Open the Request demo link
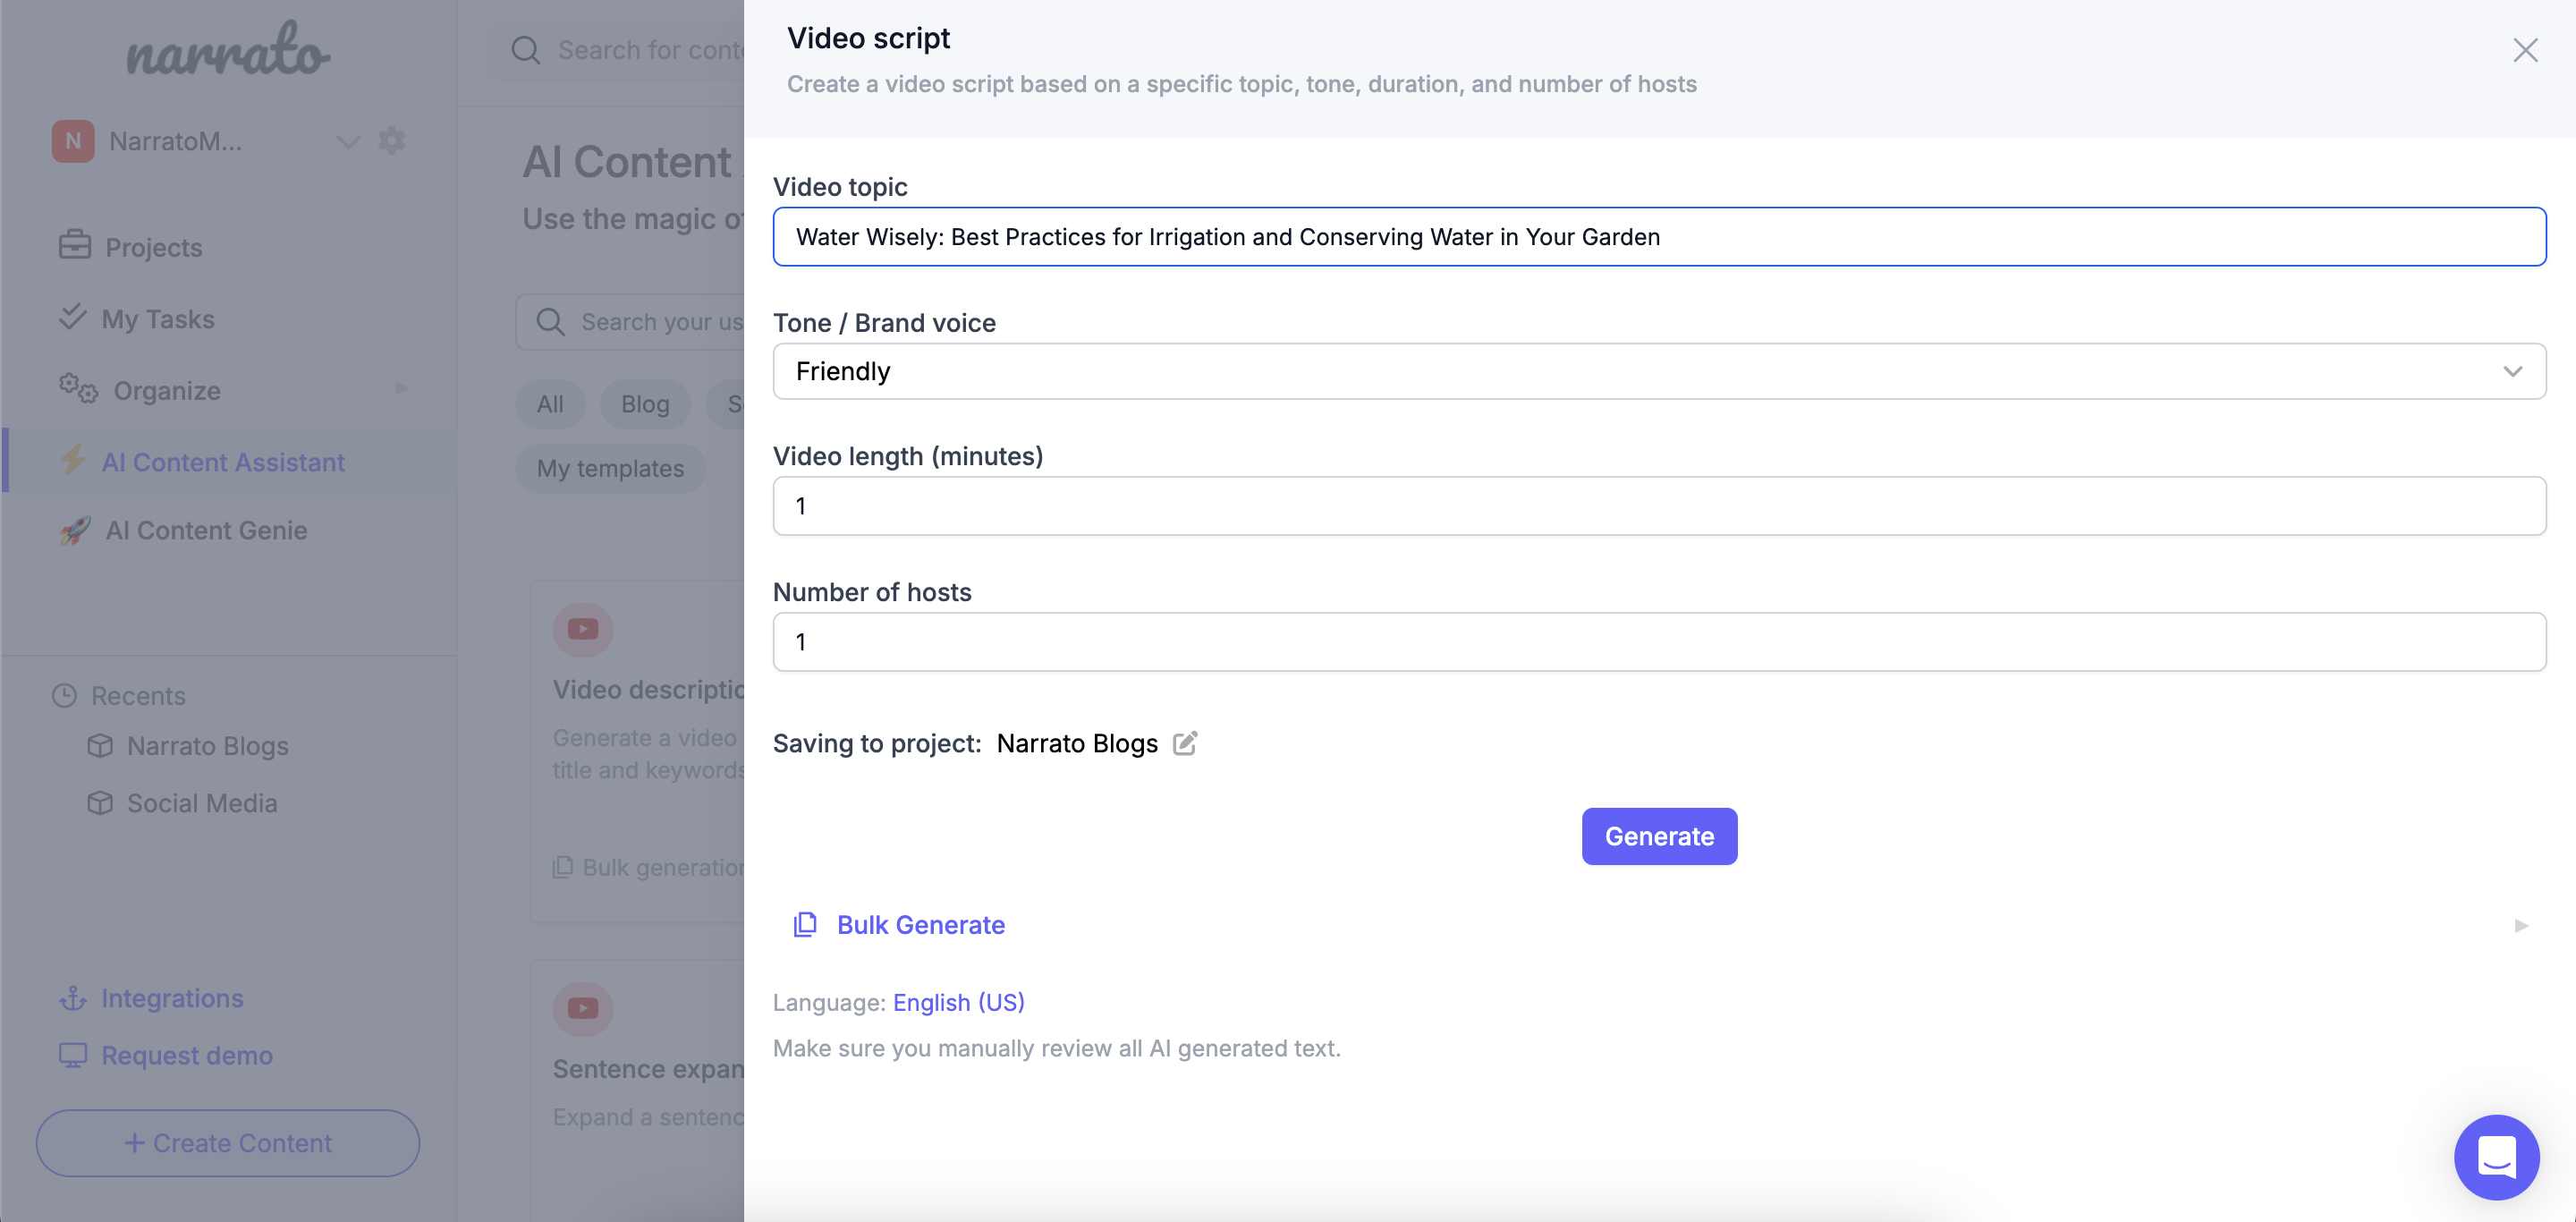Screen dimensions: 2576x1222 [186, 1055]
